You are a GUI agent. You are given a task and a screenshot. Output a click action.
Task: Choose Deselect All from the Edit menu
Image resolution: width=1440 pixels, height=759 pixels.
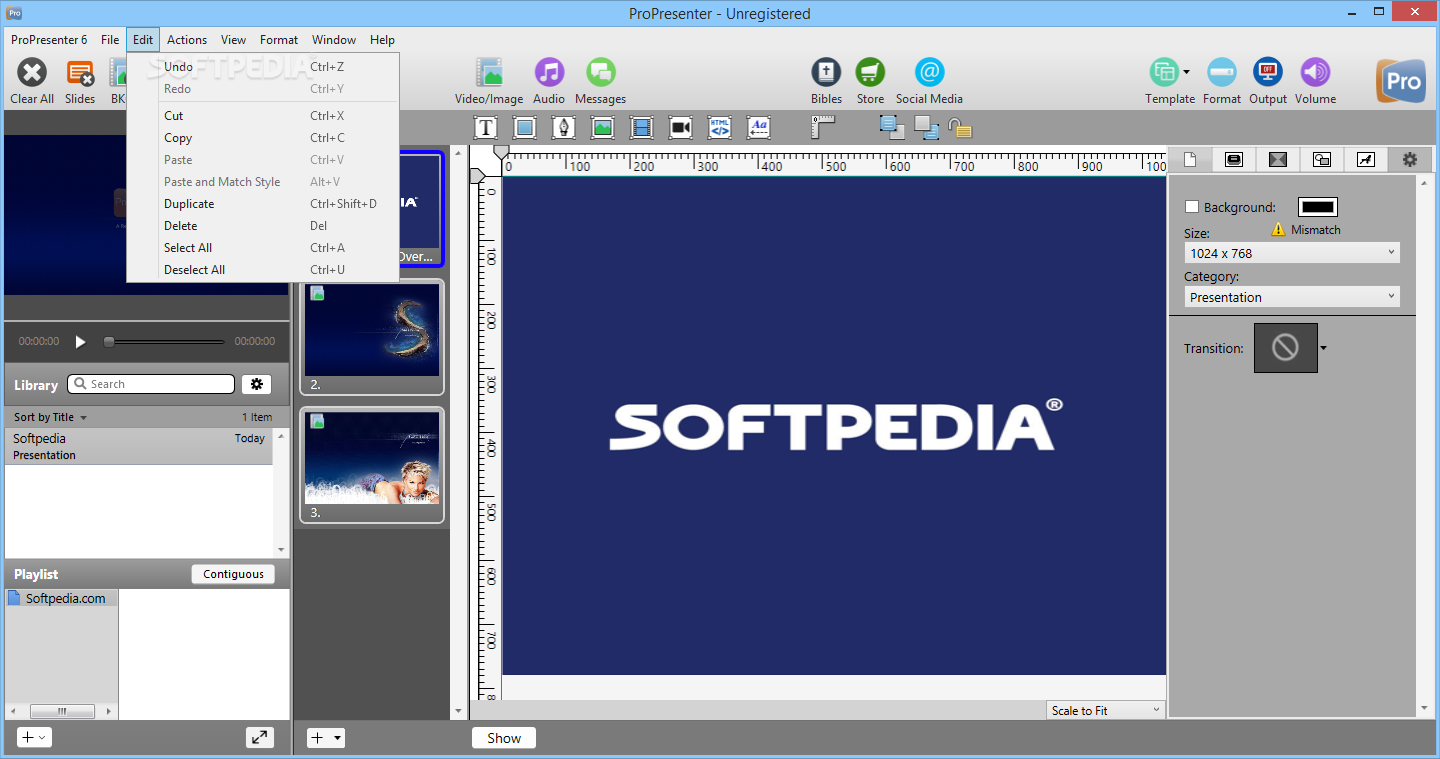coord(264,270)
